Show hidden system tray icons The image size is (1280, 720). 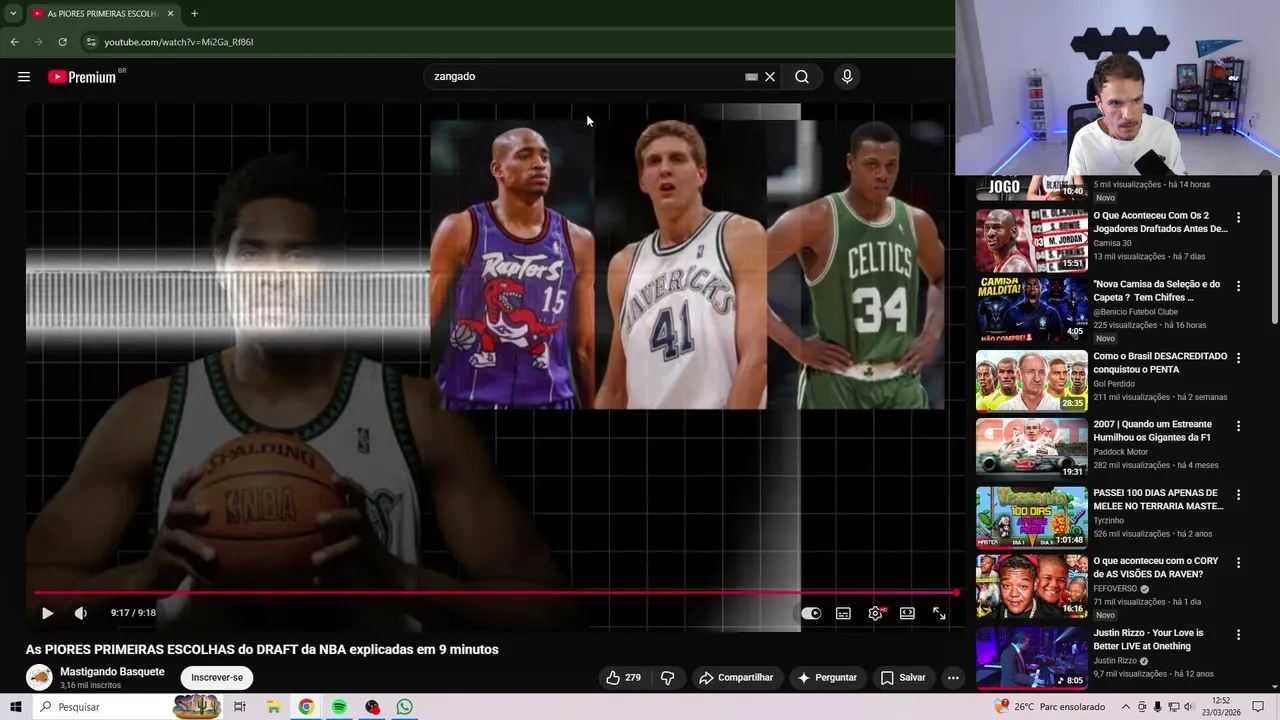click(1125, 707)
